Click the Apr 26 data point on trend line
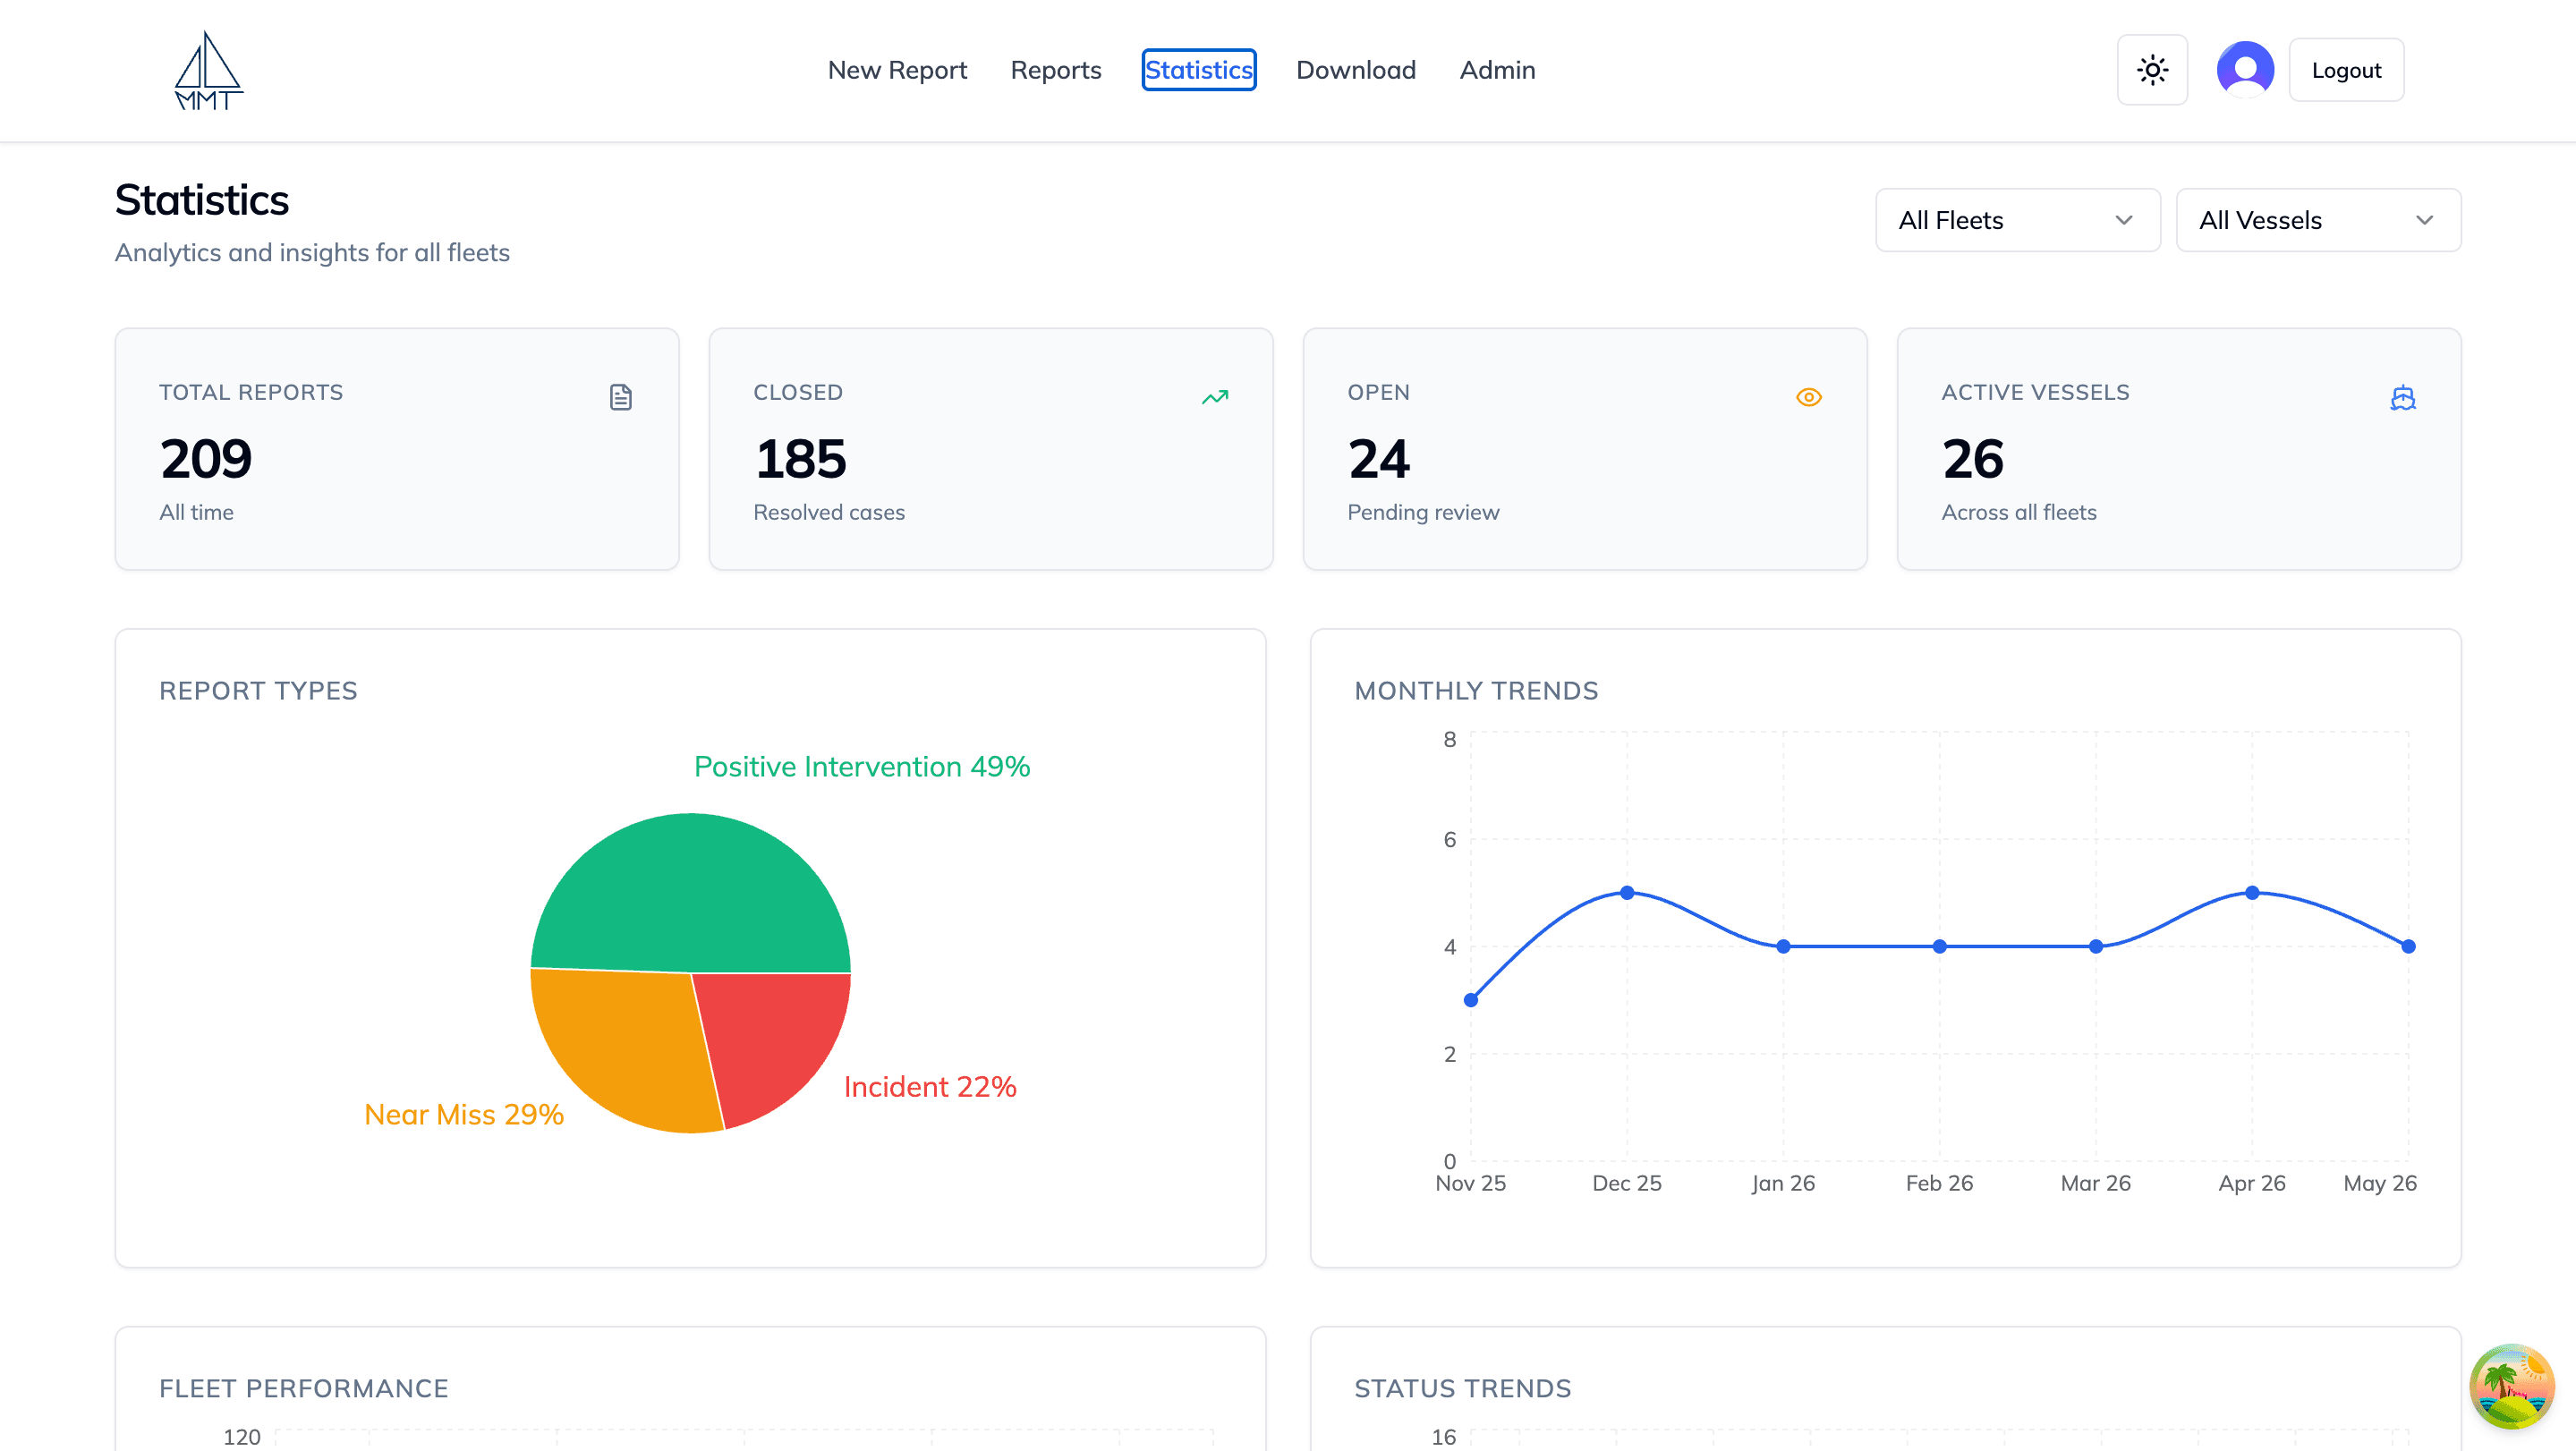 2252,892
